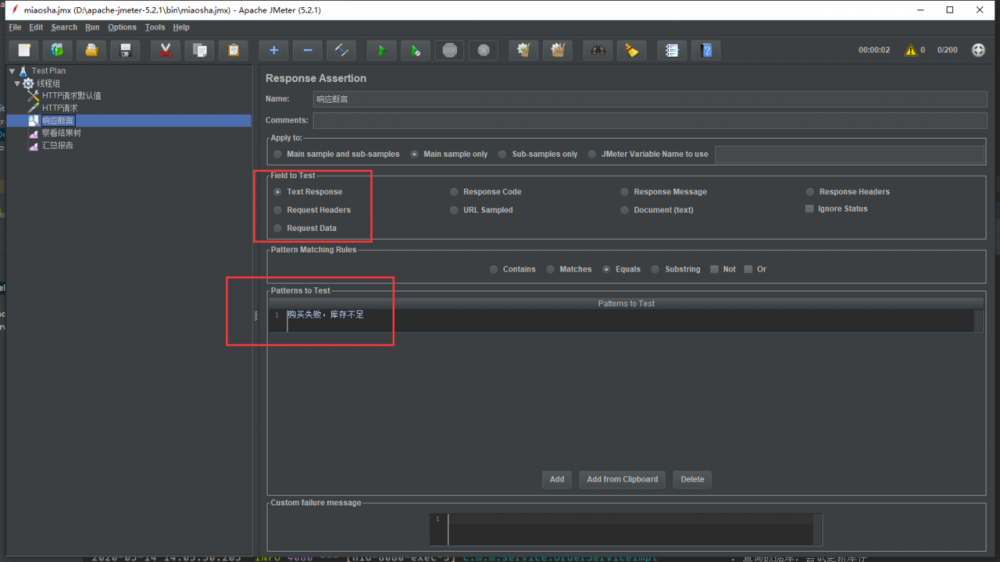Open the Search menu
Viewport: 1000px width, 562px height.
(64, 27)
